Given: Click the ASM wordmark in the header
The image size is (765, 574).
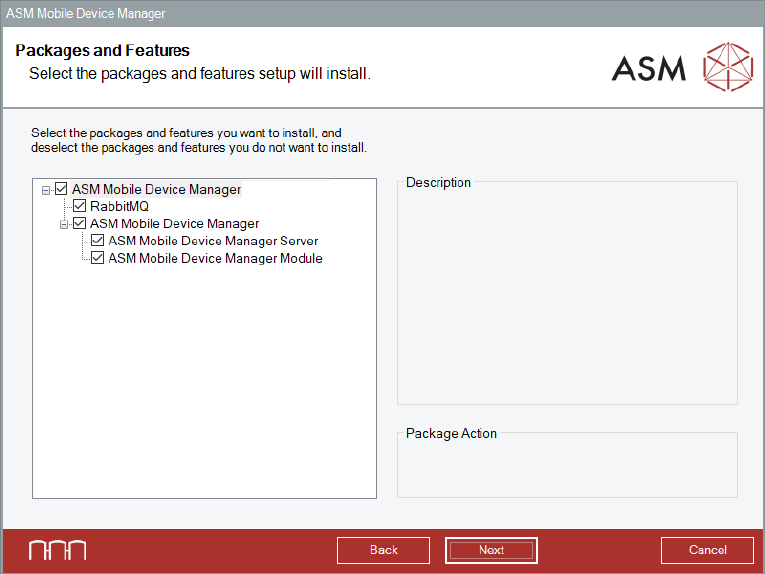Looking at the screenshot, I should coord(649,68).
